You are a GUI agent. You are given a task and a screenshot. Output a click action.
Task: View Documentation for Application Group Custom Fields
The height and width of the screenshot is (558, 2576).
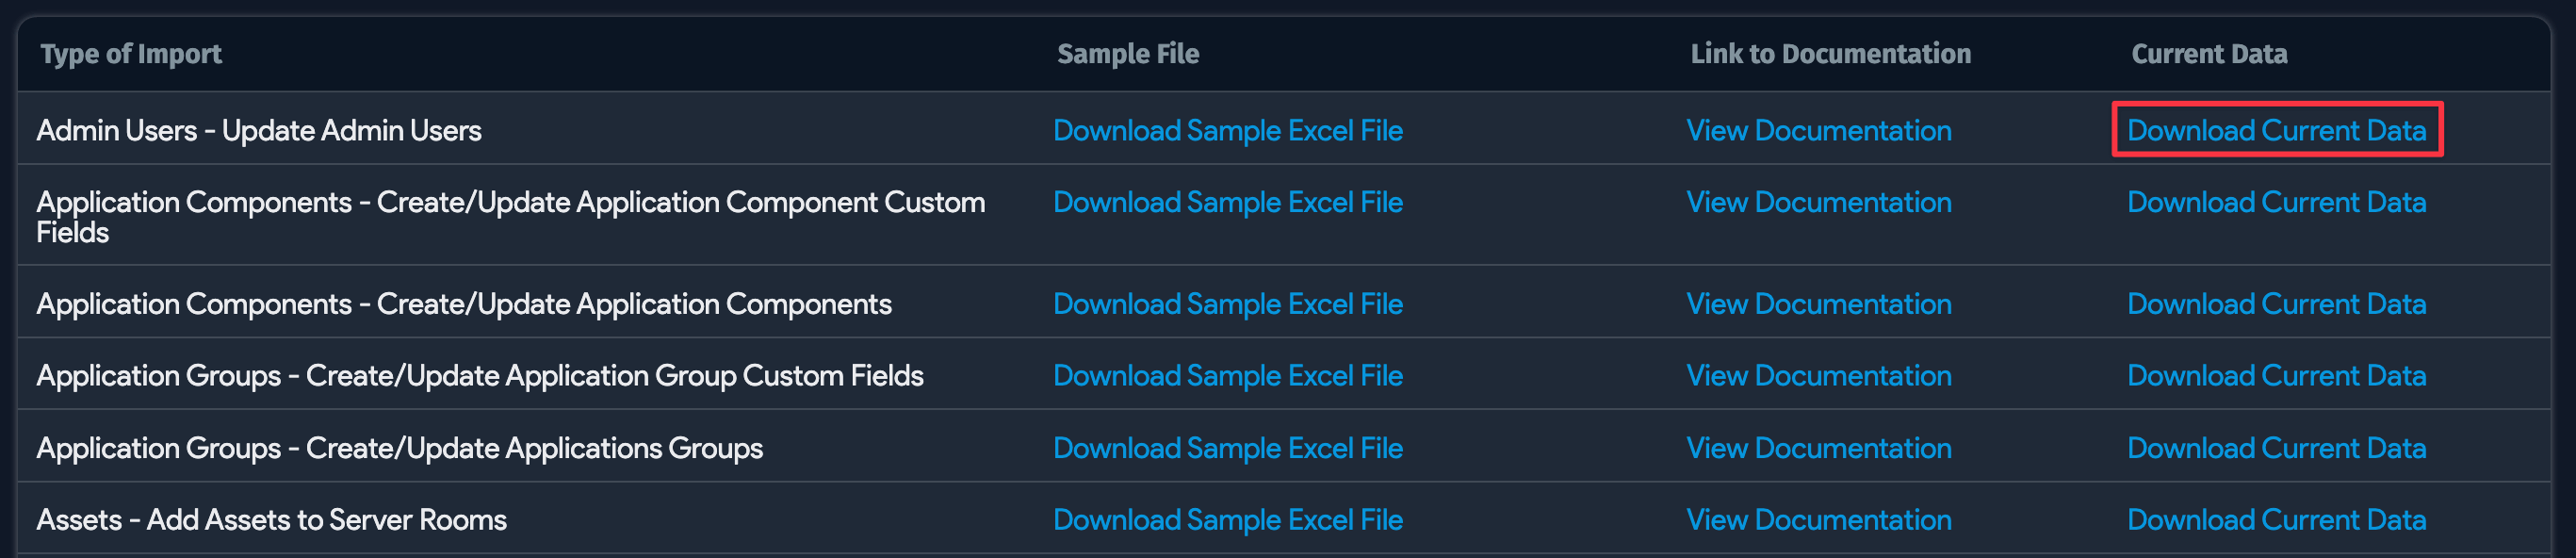click(x=1818, y=376)
